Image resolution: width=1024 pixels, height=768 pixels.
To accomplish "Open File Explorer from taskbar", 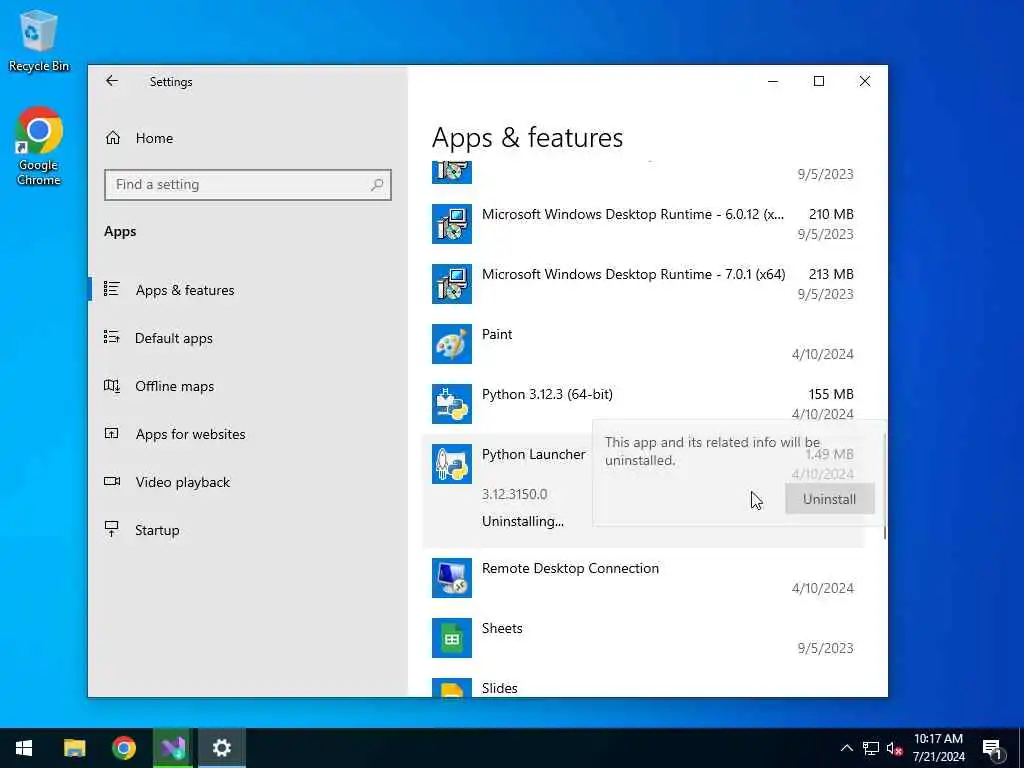I will [74, 748].
